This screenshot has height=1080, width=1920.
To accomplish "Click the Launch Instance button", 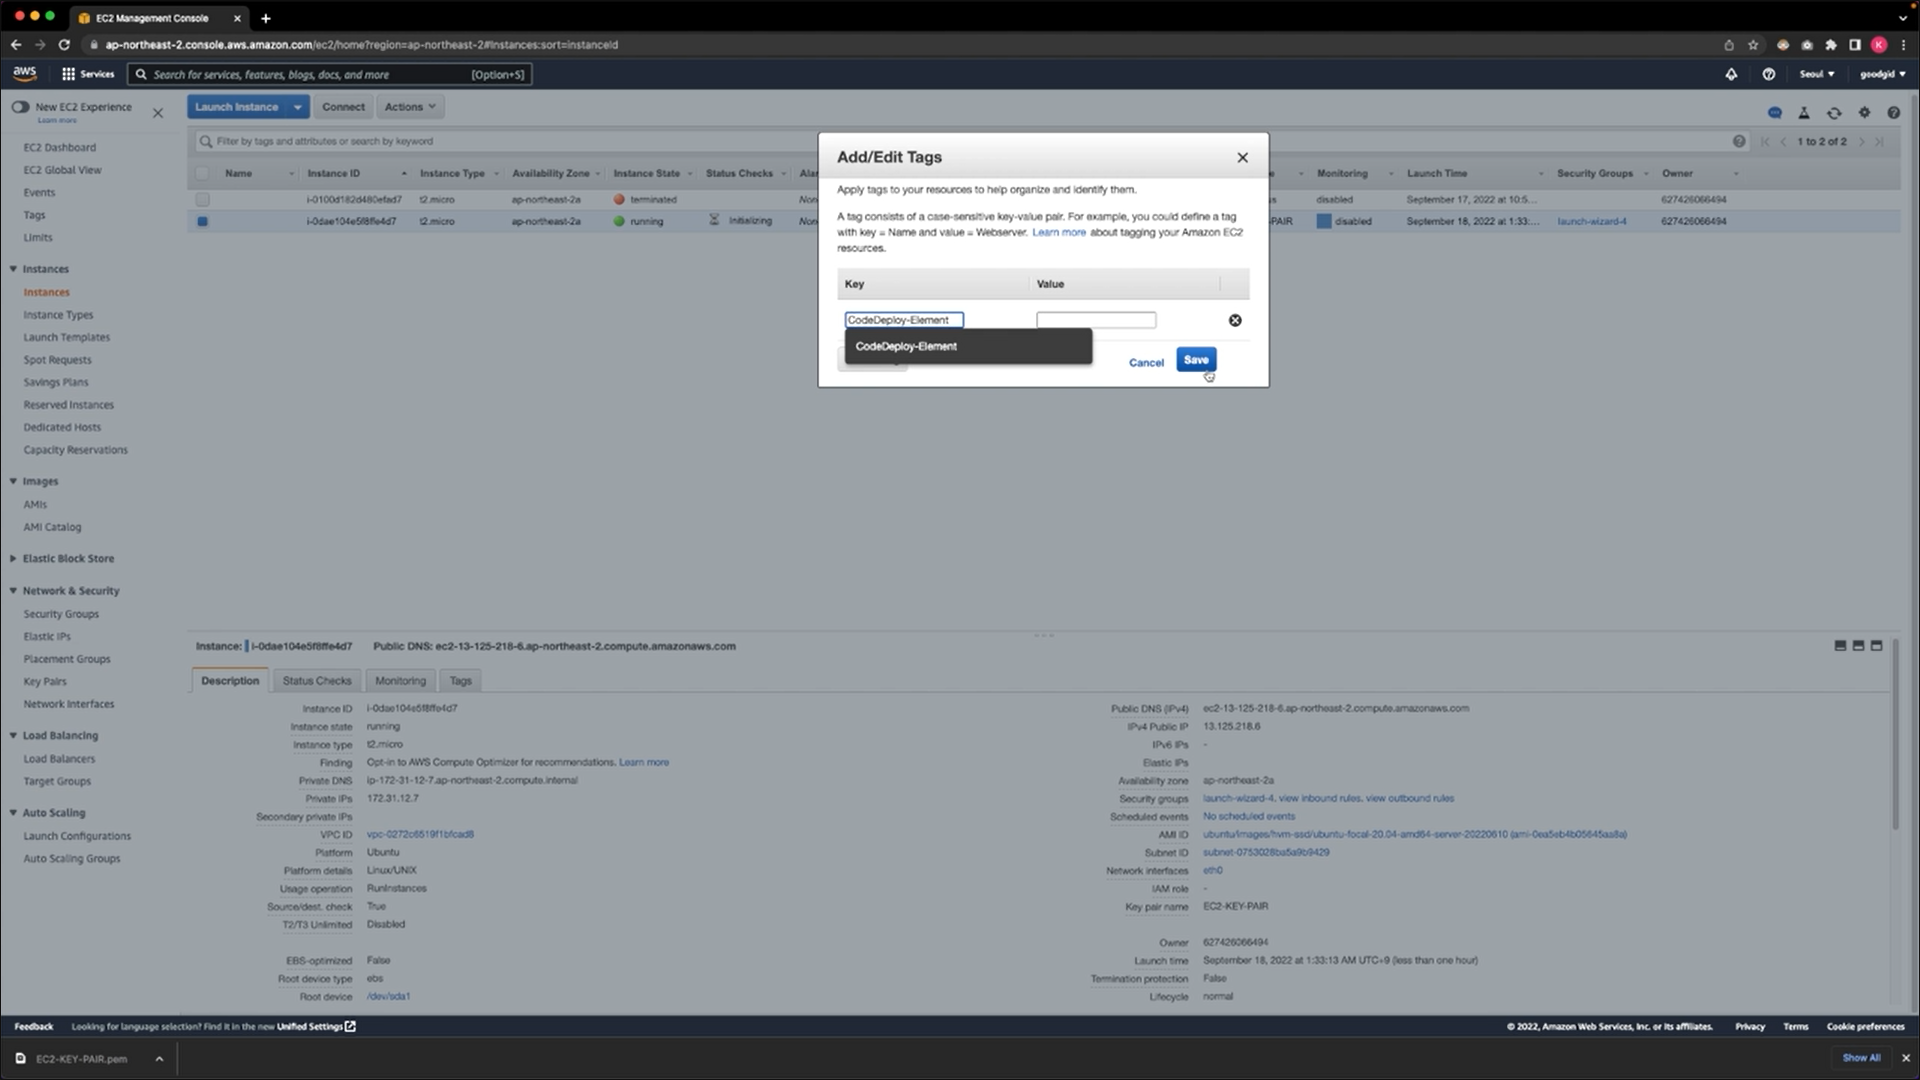I will 237,107.
